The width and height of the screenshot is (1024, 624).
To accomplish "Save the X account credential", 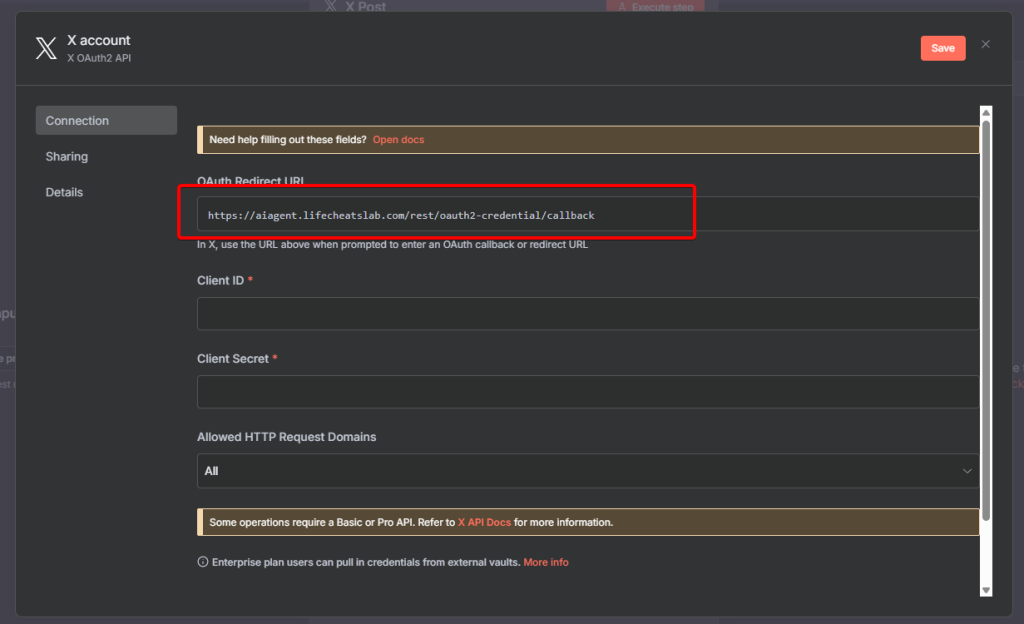I will [942, 48].
